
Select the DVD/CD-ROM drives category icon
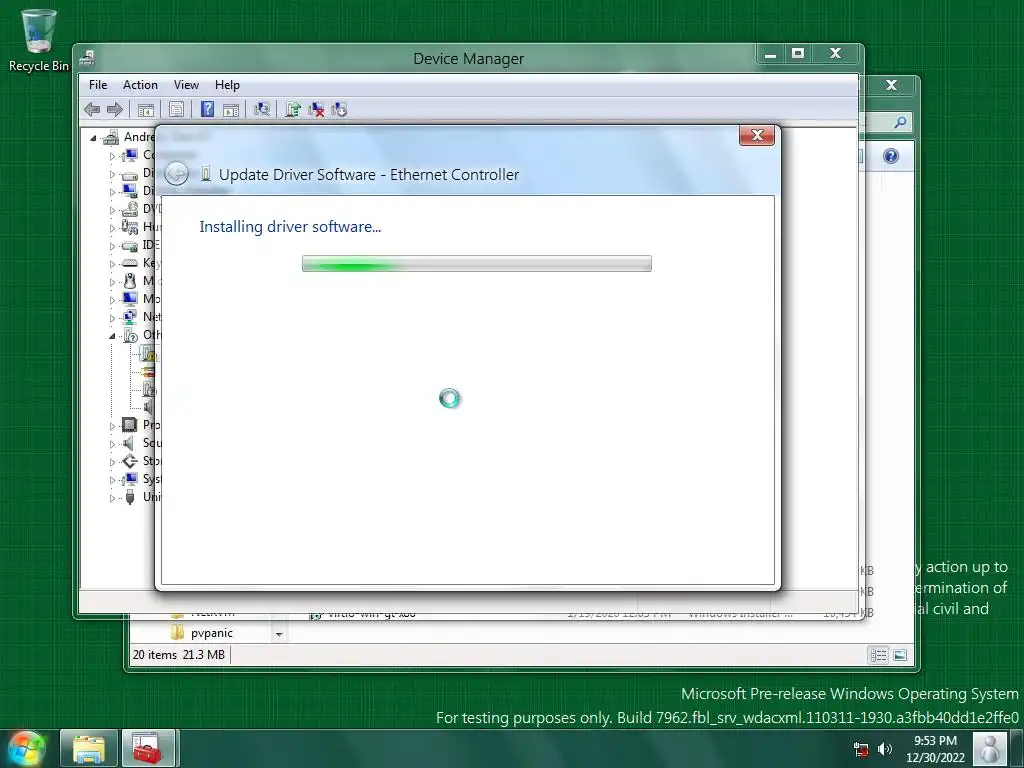pos(130,209)
